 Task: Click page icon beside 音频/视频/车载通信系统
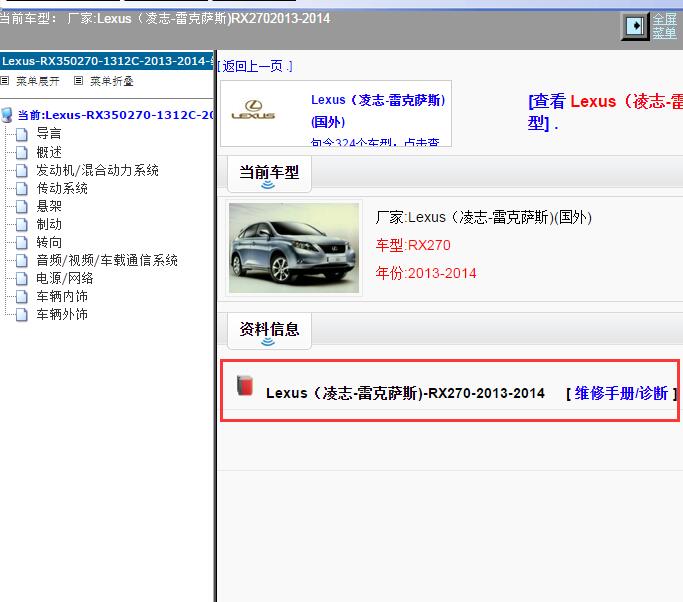click(x=22, y=260)
